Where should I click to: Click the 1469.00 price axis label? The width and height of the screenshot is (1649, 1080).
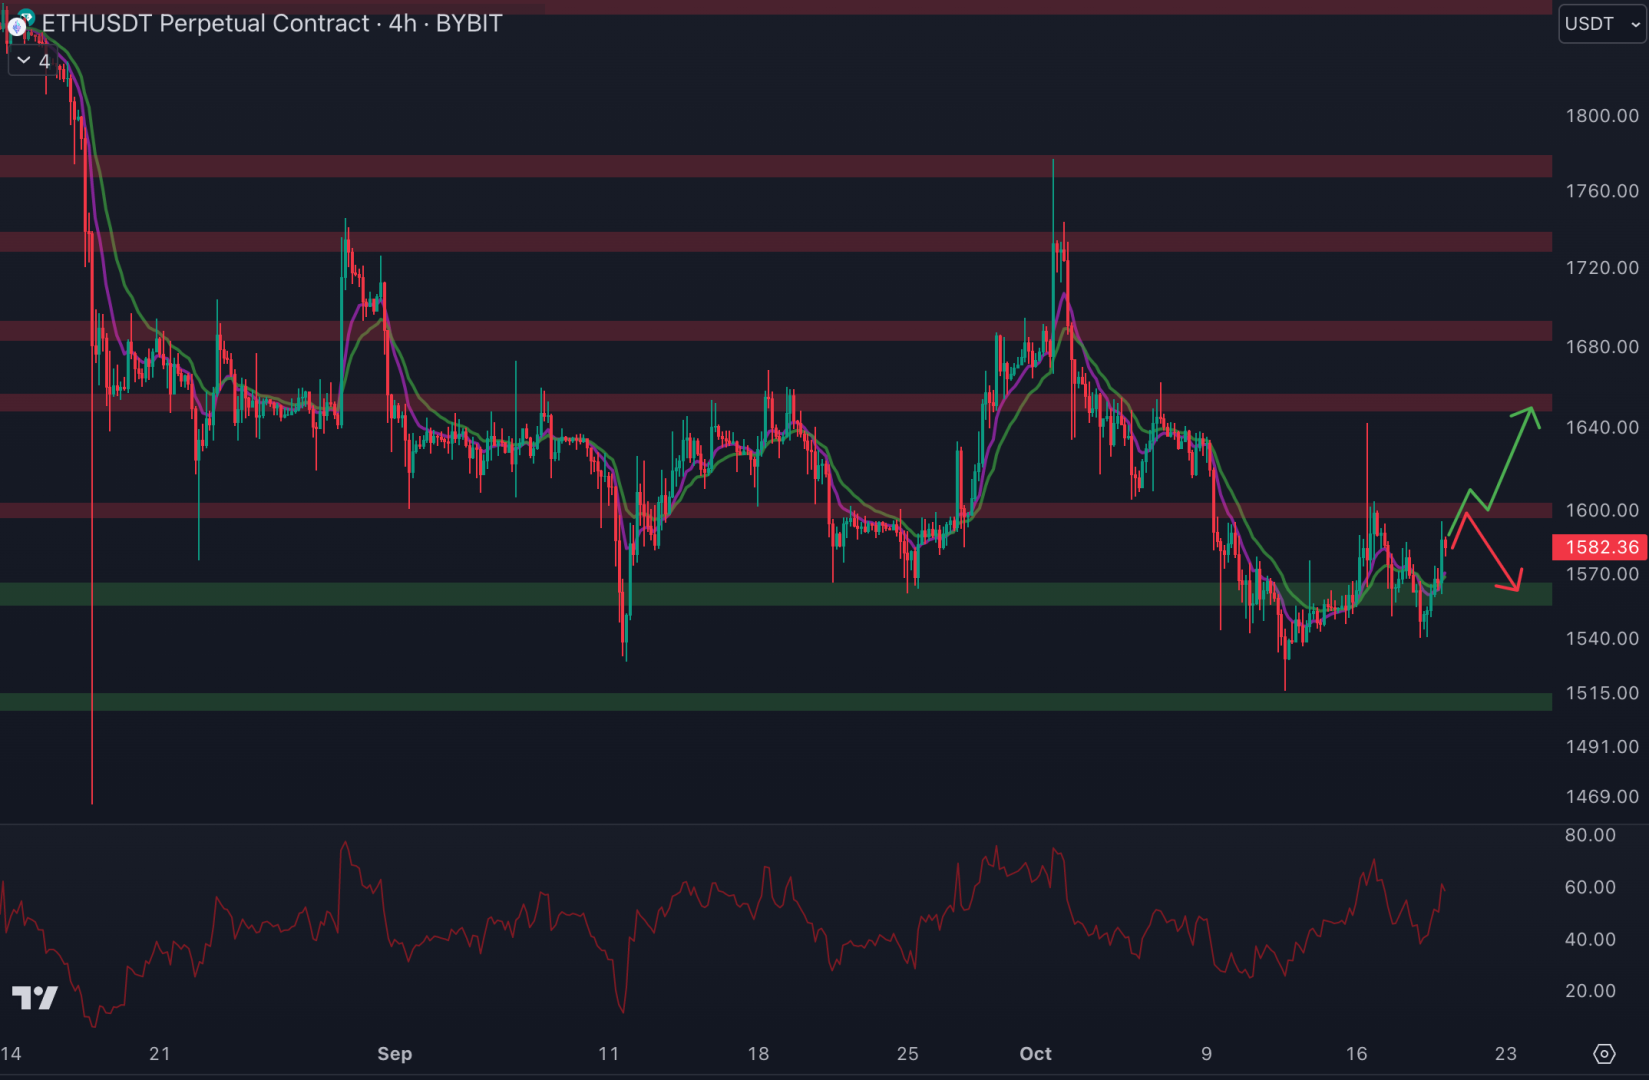[1602, 797]
